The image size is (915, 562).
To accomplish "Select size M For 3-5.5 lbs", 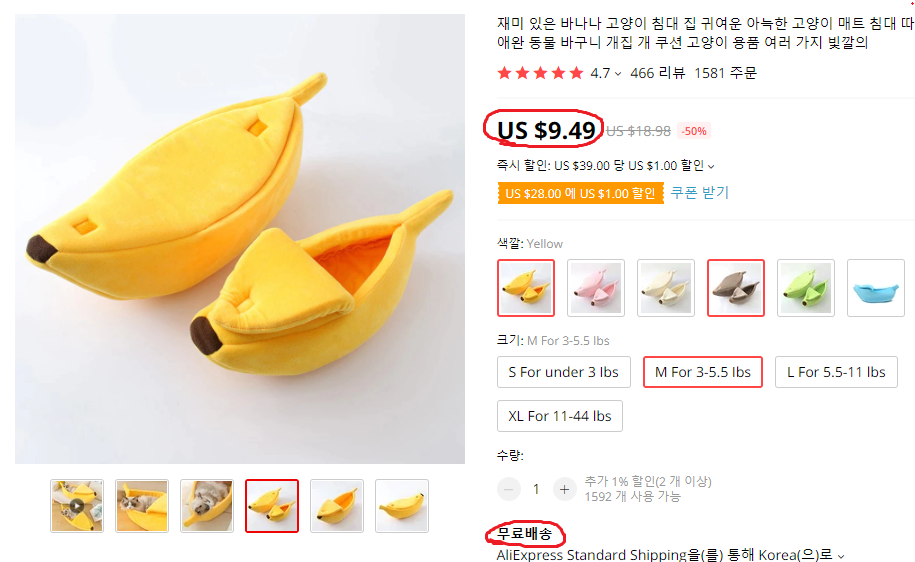I will (x=703, y=372).
